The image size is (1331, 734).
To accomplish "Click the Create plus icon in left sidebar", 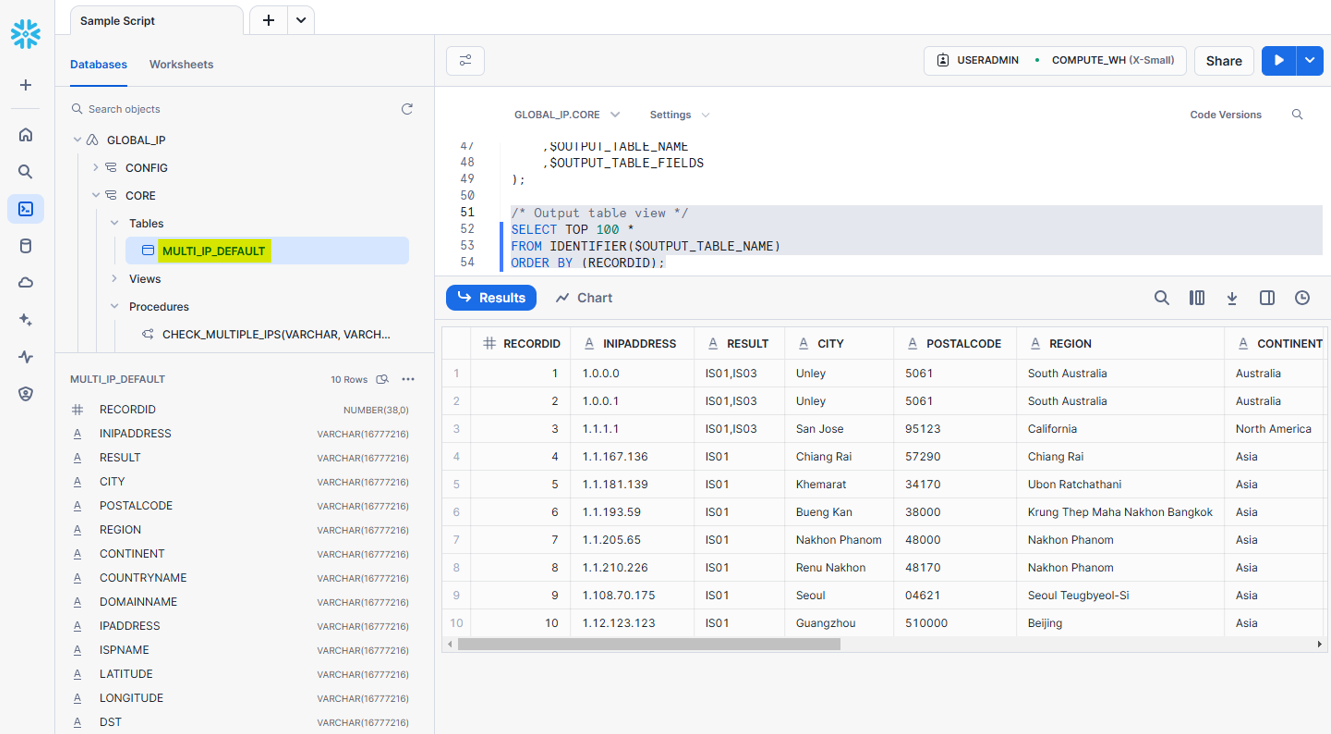I will [x=26, y=85].
